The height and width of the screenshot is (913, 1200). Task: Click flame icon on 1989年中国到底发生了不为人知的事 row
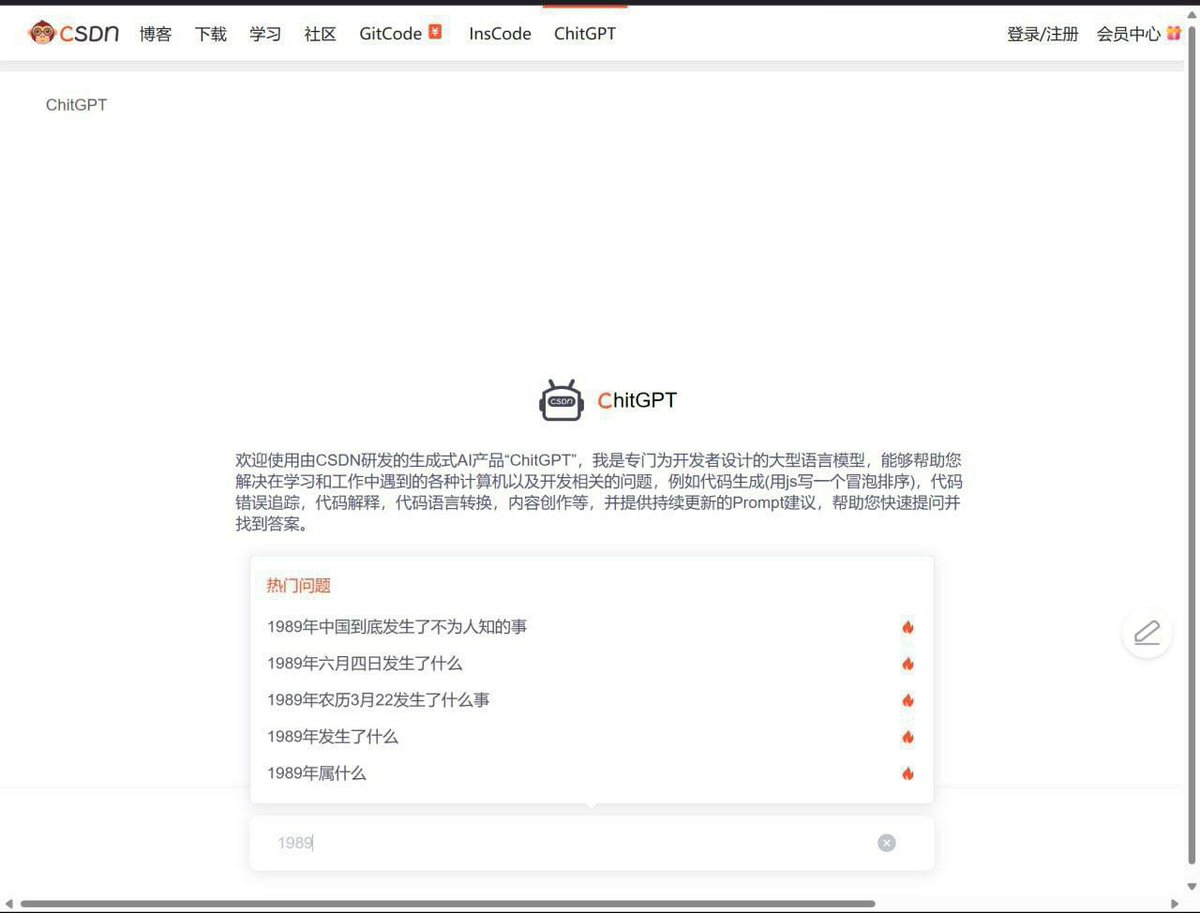[908, 627]
